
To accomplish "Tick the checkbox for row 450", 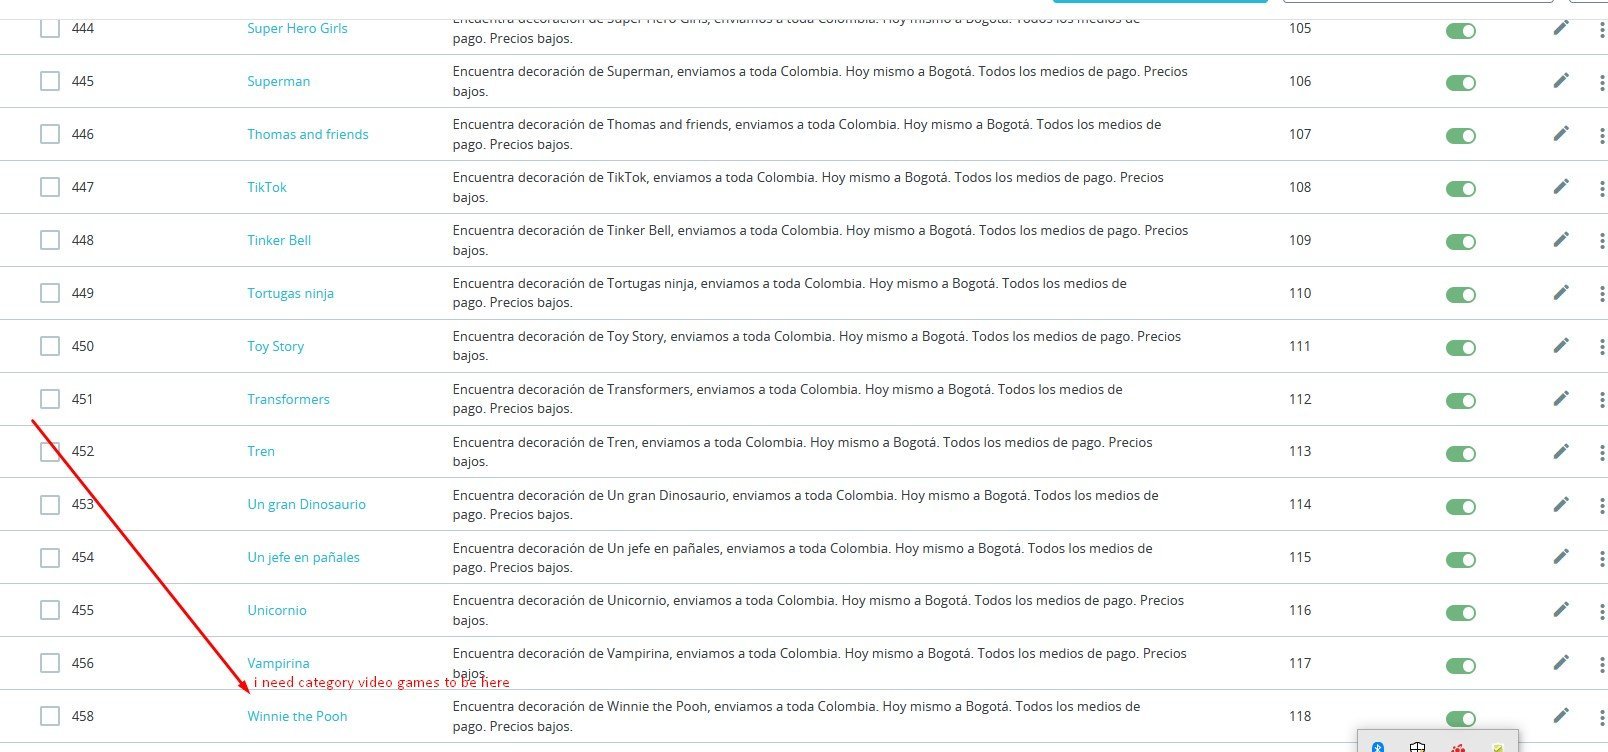I will coord(50,345).
